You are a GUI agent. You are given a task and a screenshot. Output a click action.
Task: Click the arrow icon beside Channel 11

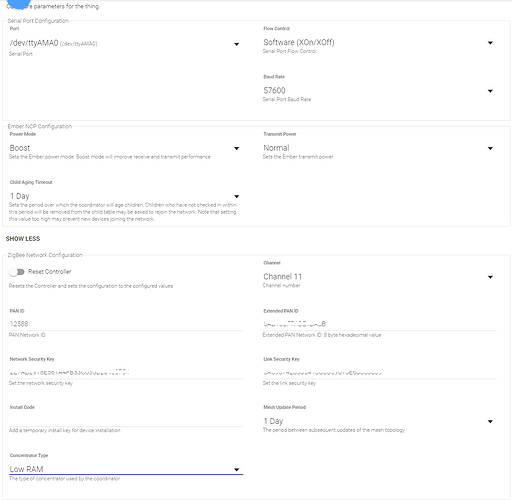(x=490, y=277)
